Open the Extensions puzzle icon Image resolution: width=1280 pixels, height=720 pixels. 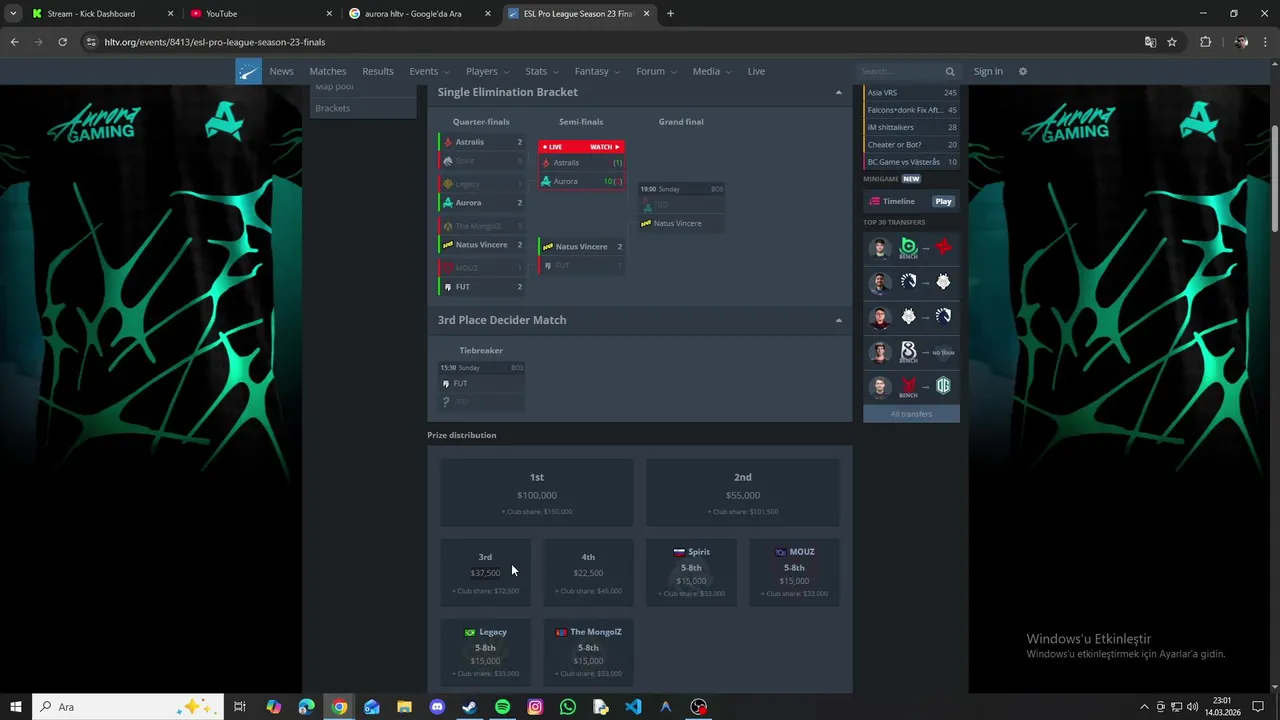[x=1205, y=42]
